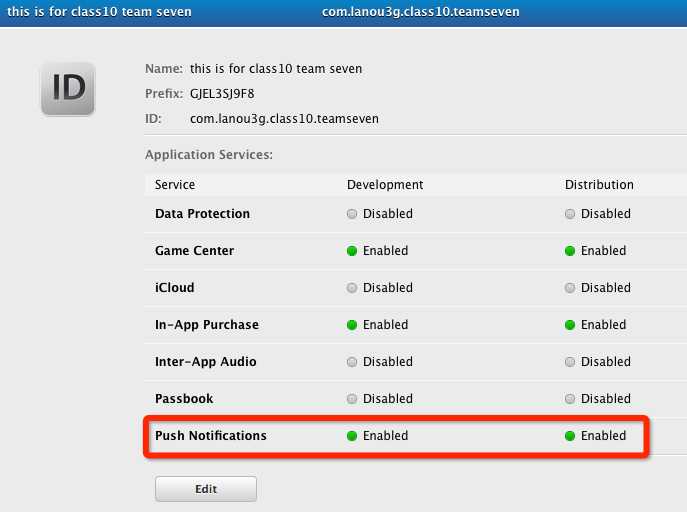Viewport: 687px width, 512px height.
Task: Click the green In-App Purchase Development dot
Action: coord(352,325)
